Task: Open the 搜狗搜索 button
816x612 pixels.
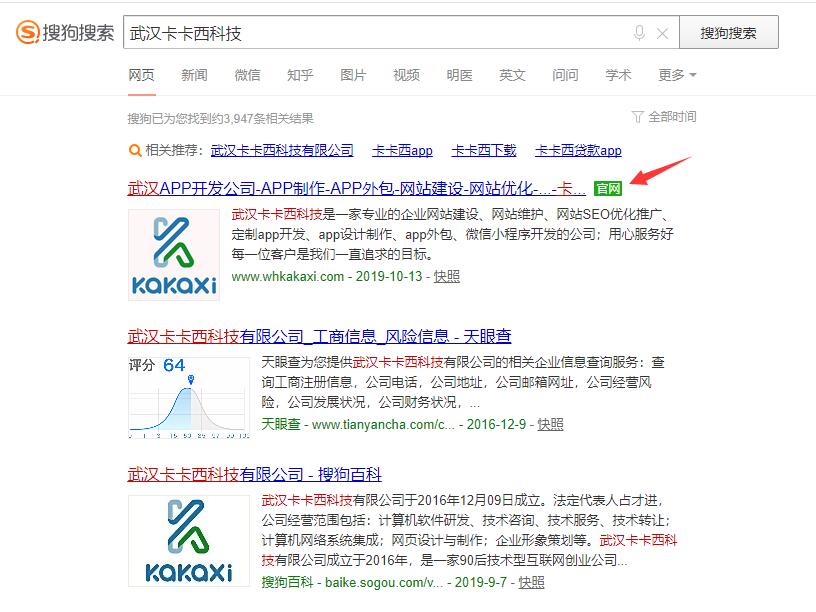Action: pos(729,33)
